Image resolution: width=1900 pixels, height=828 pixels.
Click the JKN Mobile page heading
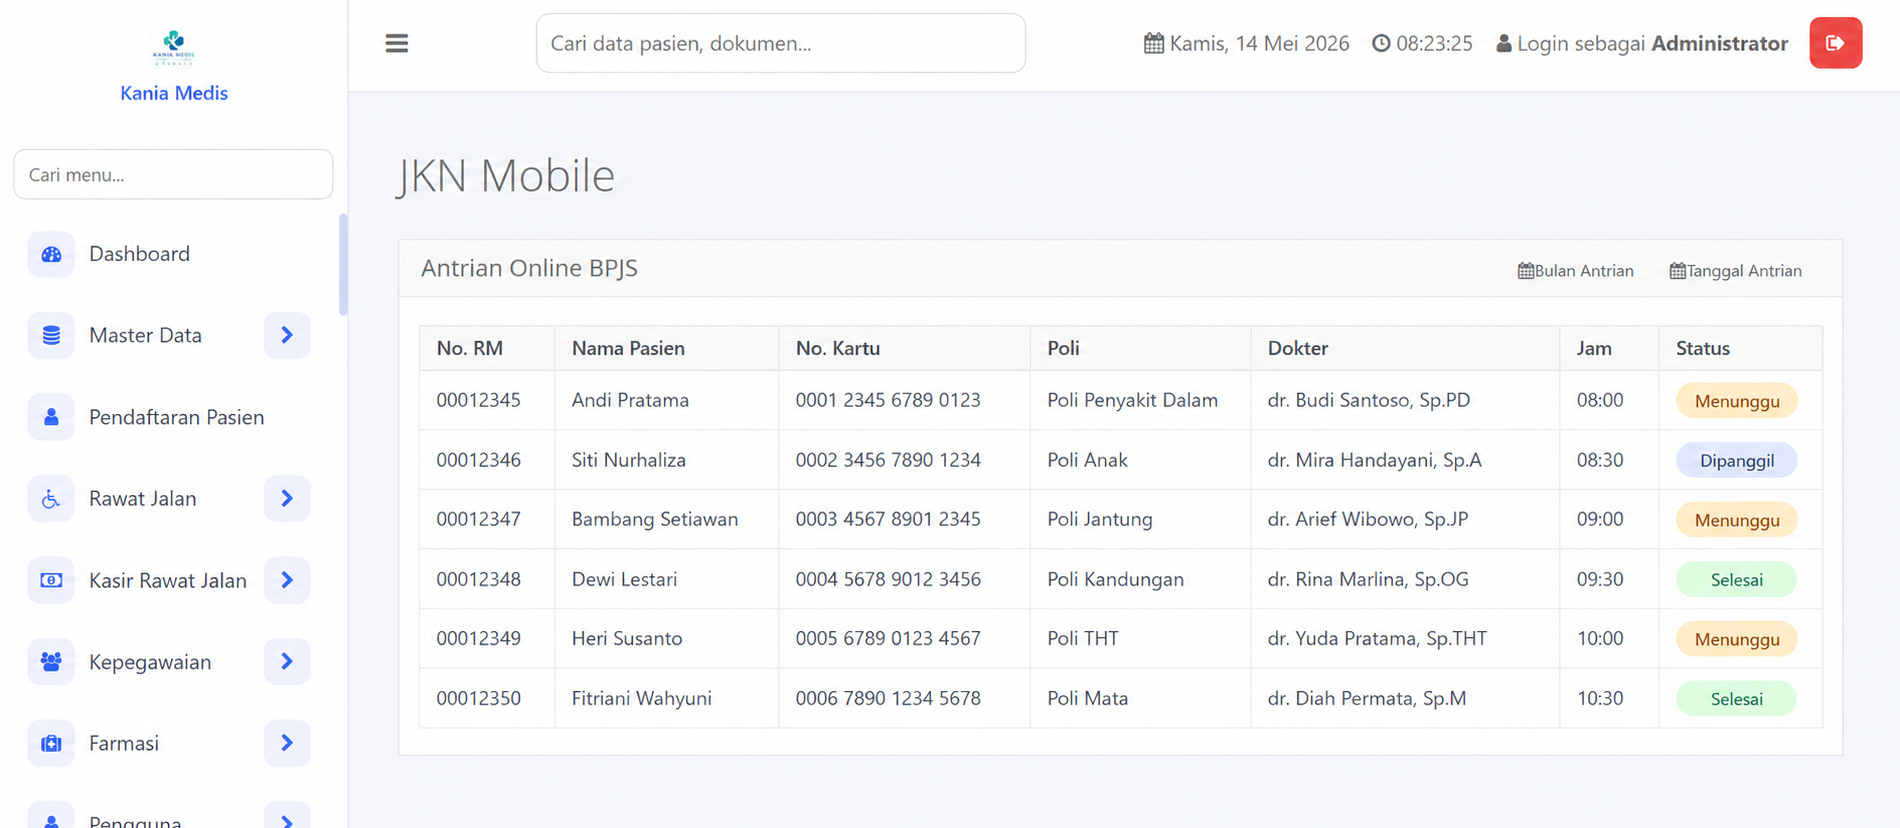click(x=506, y=176)
